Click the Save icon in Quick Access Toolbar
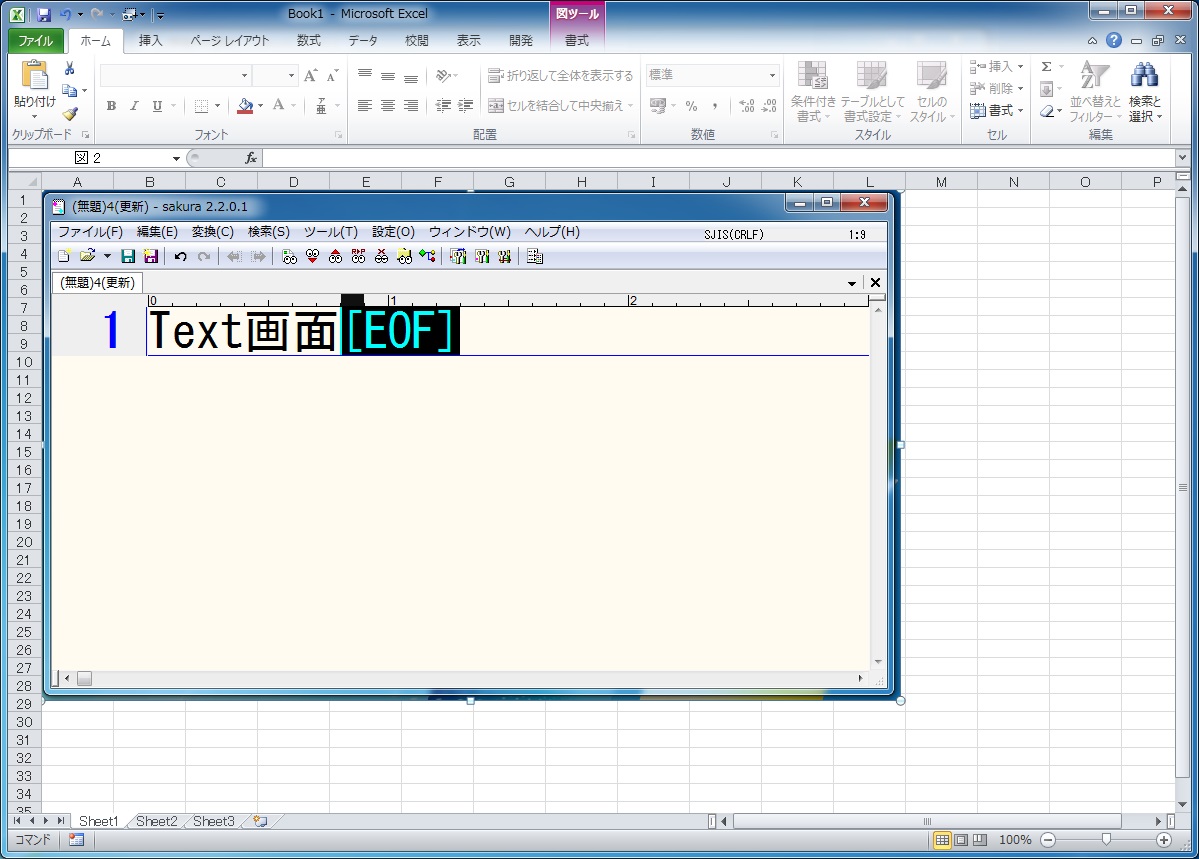Image resolution: width=1199 pixels, height=859 pixels. point(43,15)
